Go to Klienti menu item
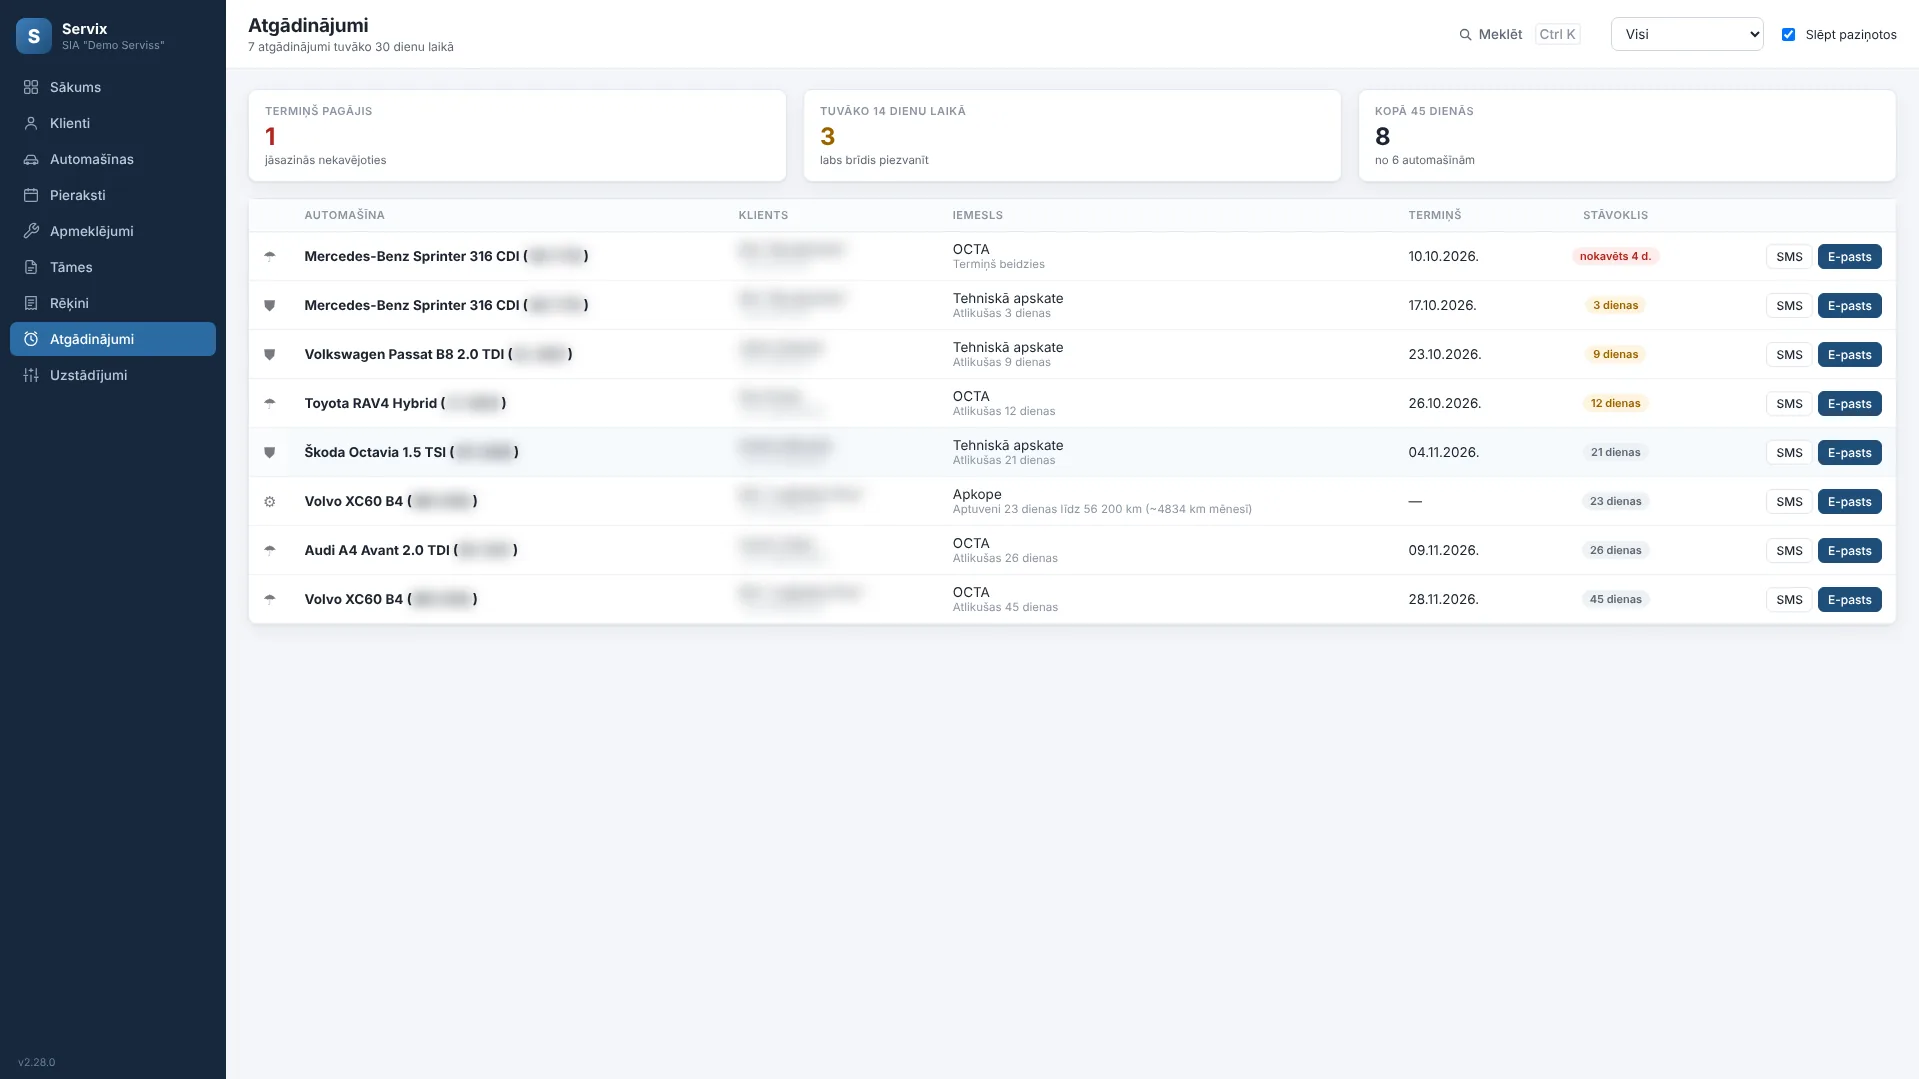The width and height of the screenshot is (1919, 1079). [x=113, y=123]
